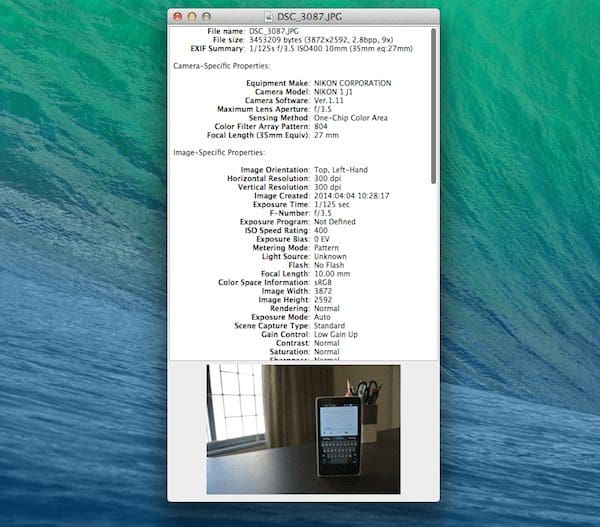Select the file name value DSC_3087.JPG
This screenshot has width=600, height=527.
click(x=274, y=31)
